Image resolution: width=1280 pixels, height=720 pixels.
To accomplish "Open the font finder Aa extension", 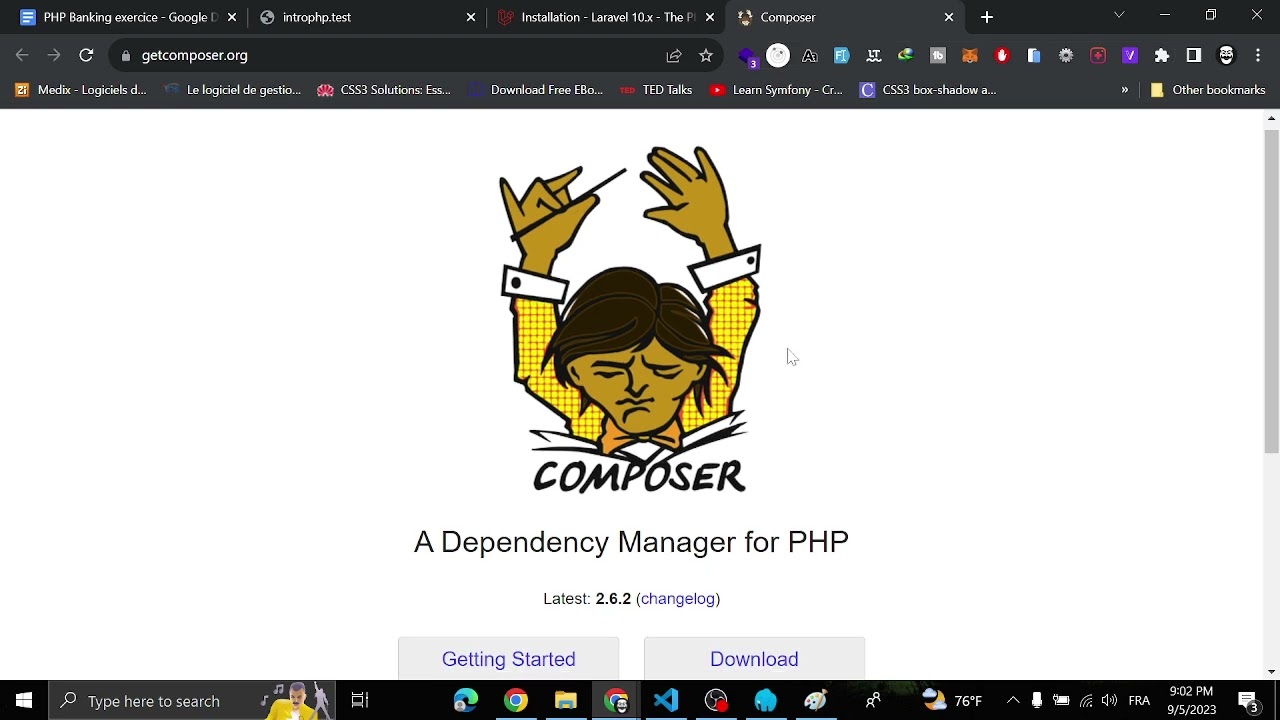I will [x=810, y=56].
